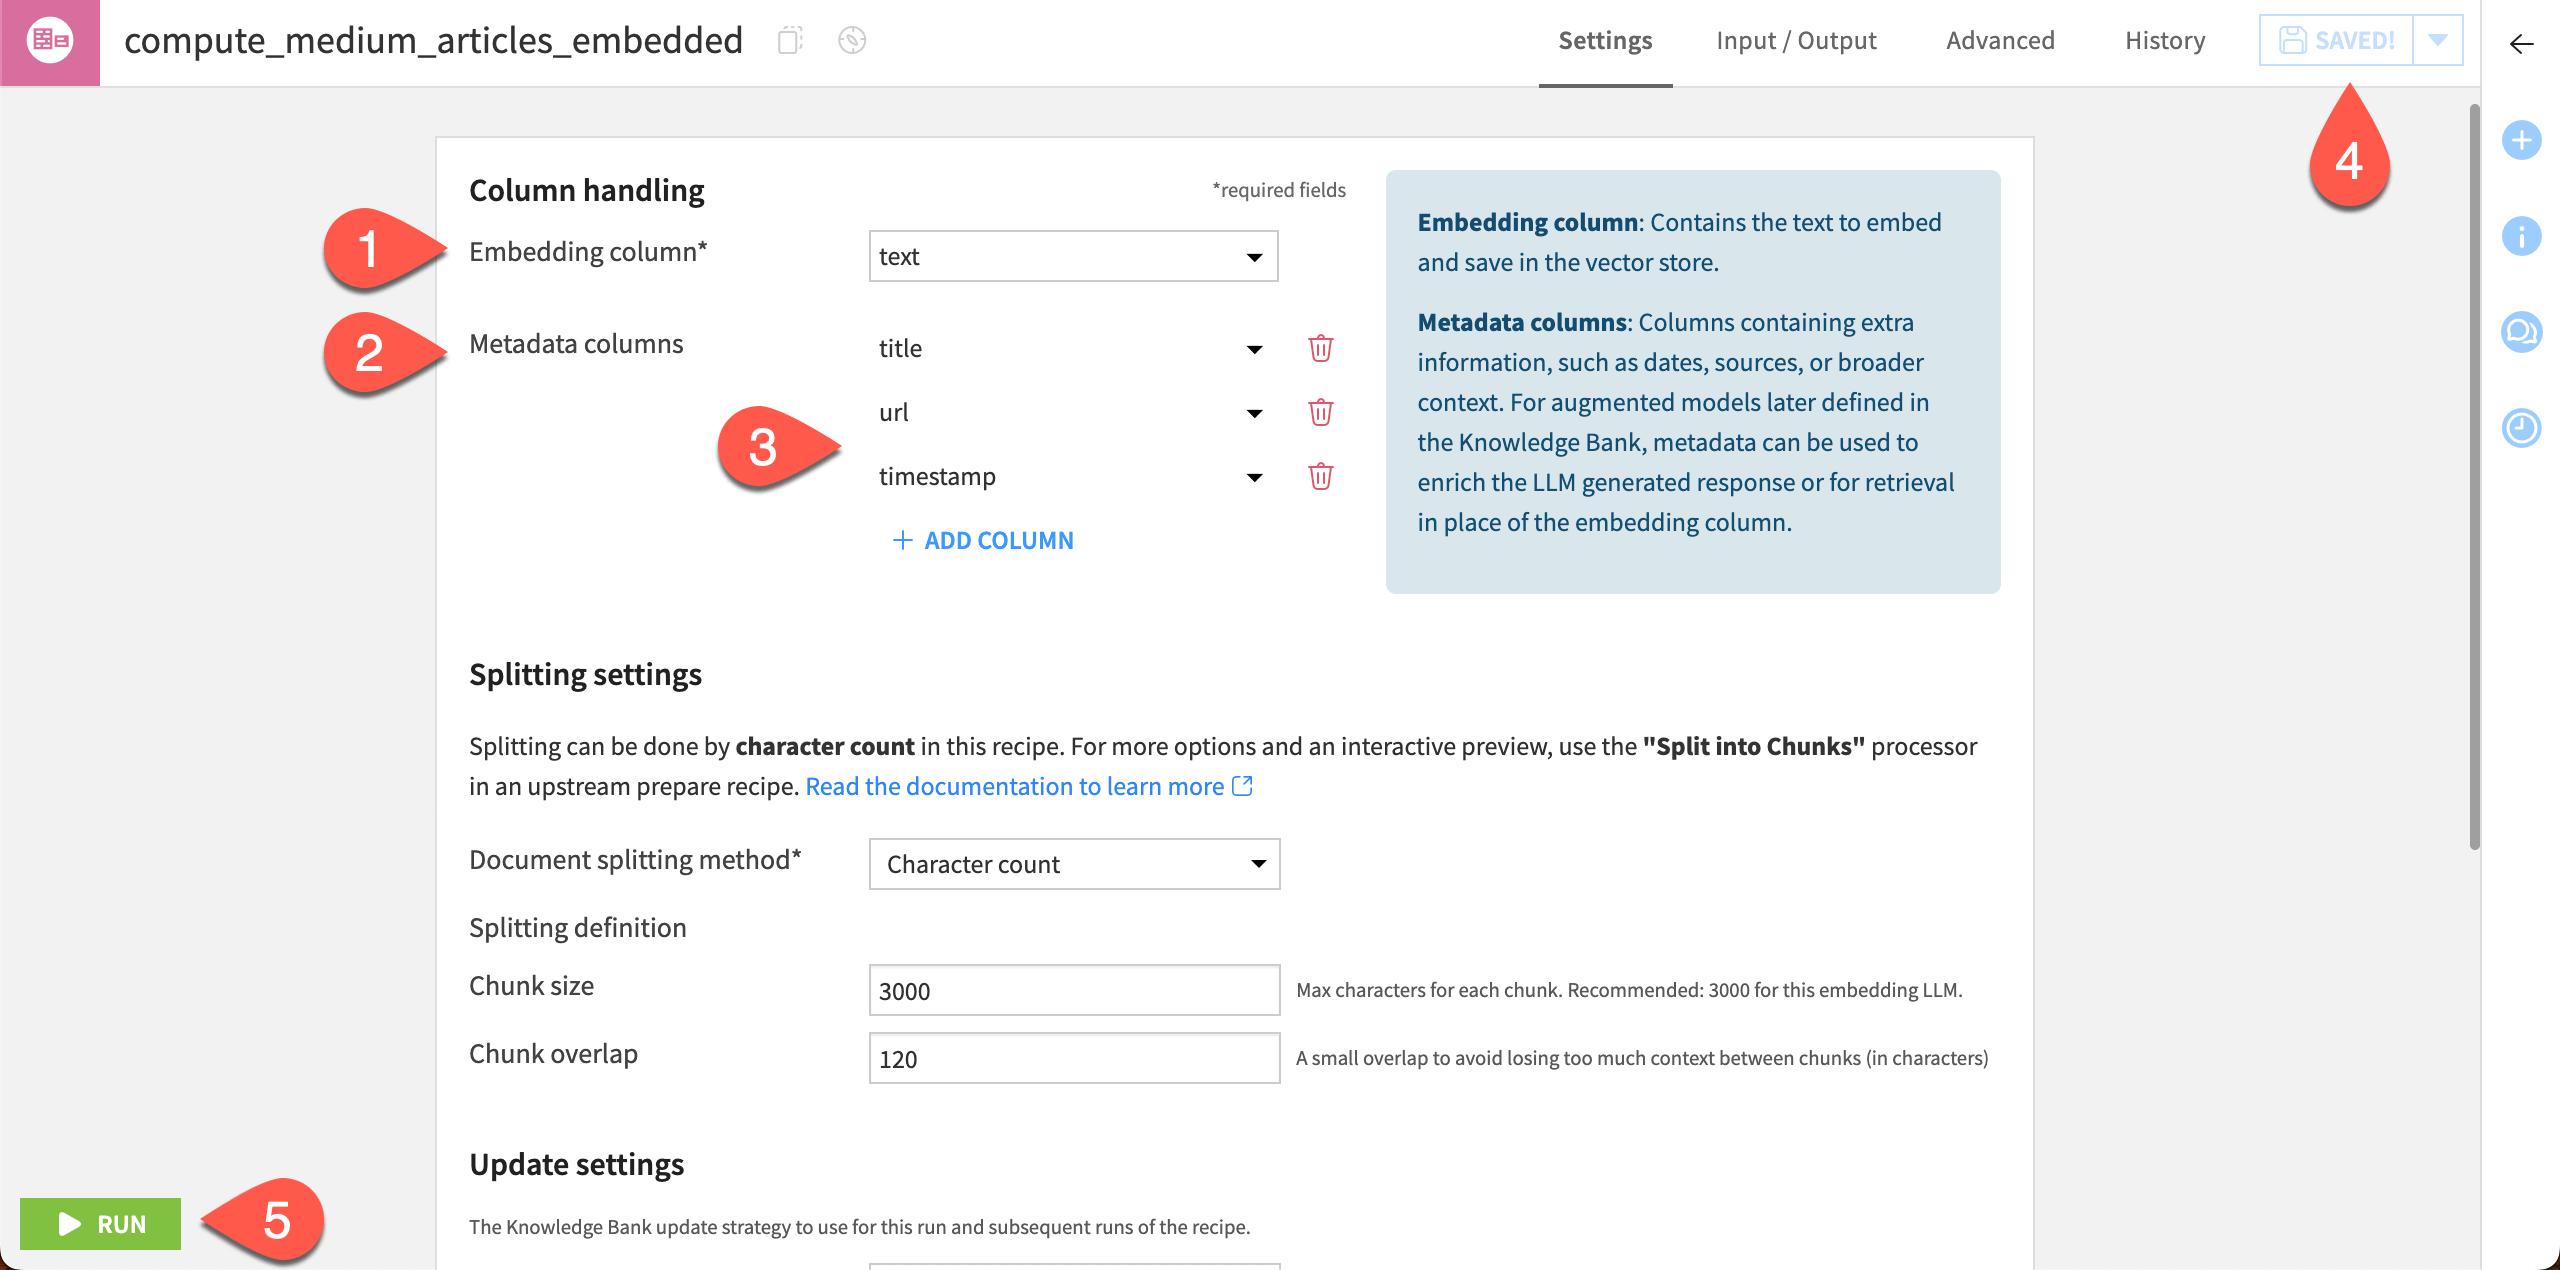
Task: Open the discussions chat icon
Action: pyautogui.click(x=2521, y=332)
